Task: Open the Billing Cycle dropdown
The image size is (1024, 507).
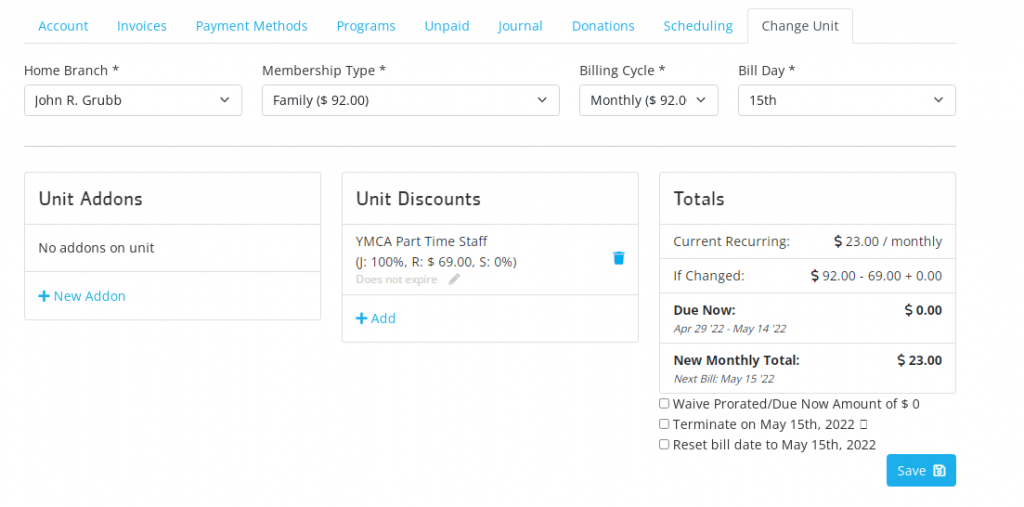Action: [x=648, y=101]
